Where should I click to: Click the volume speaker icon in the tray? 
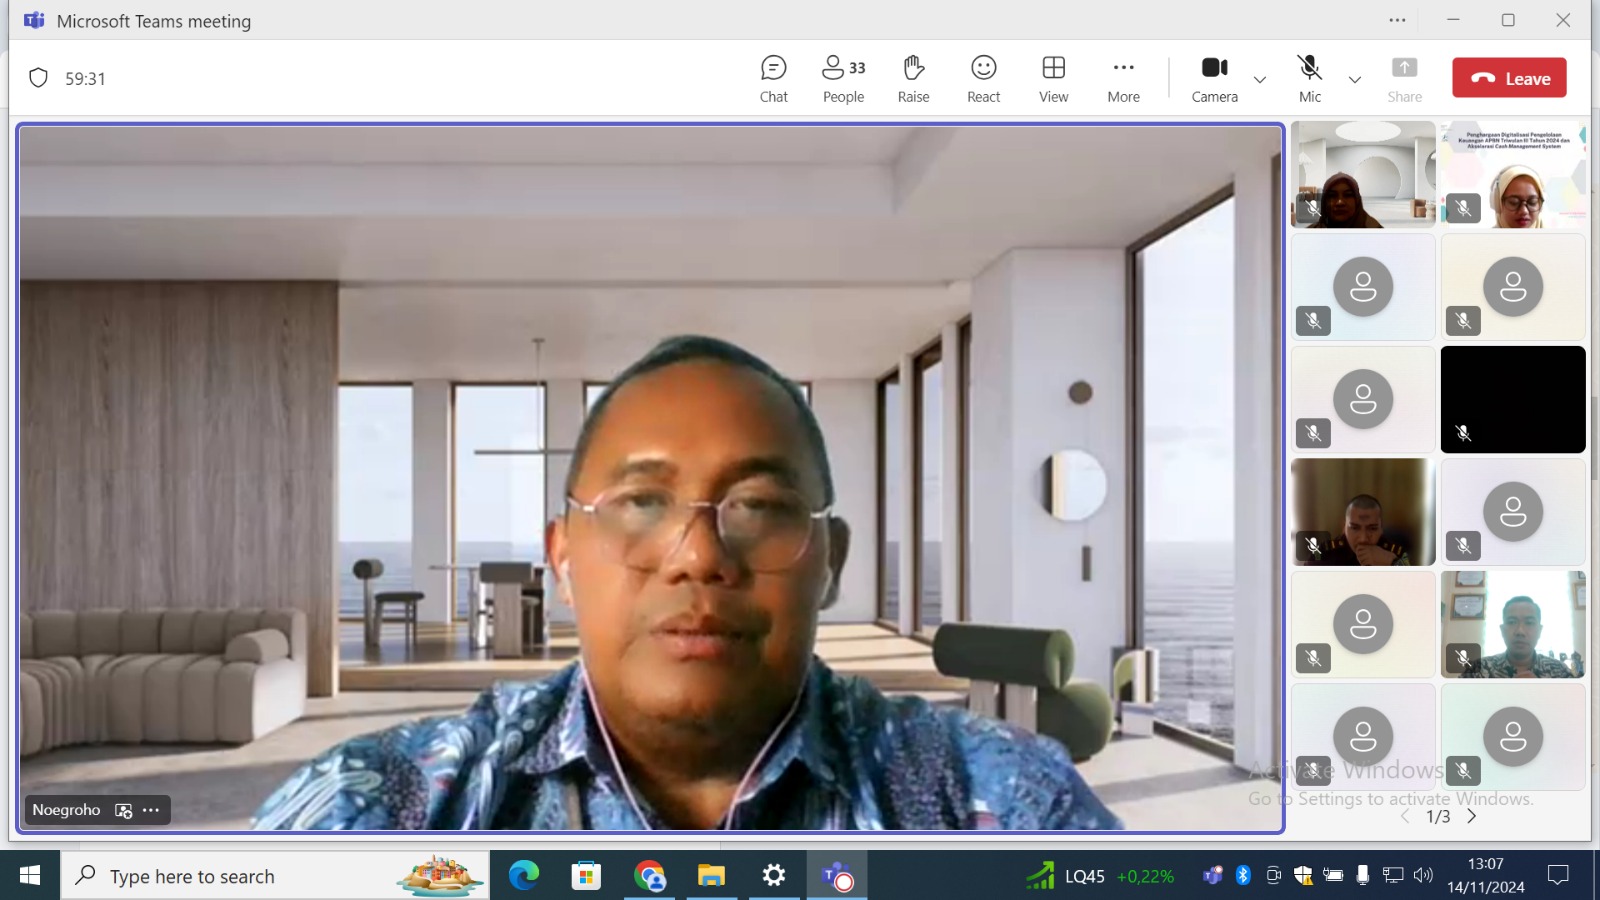pyautogui.click(x=1423, y=876)
